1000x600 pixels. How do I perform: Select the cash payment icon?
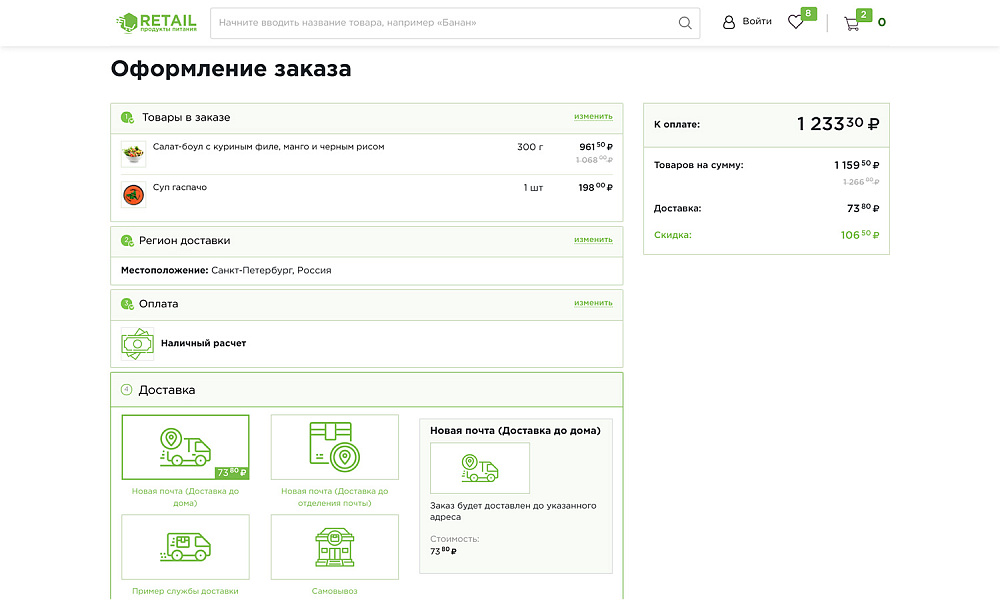coord(136,344)
